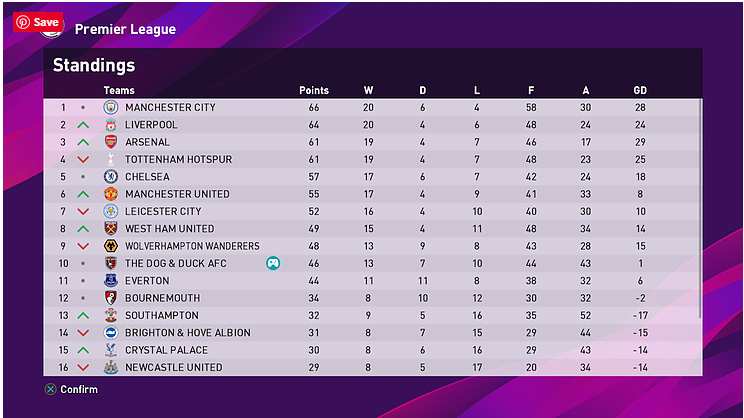Click the Arsenal club crest
Viewport: 744px width, 418px height.
111,142
